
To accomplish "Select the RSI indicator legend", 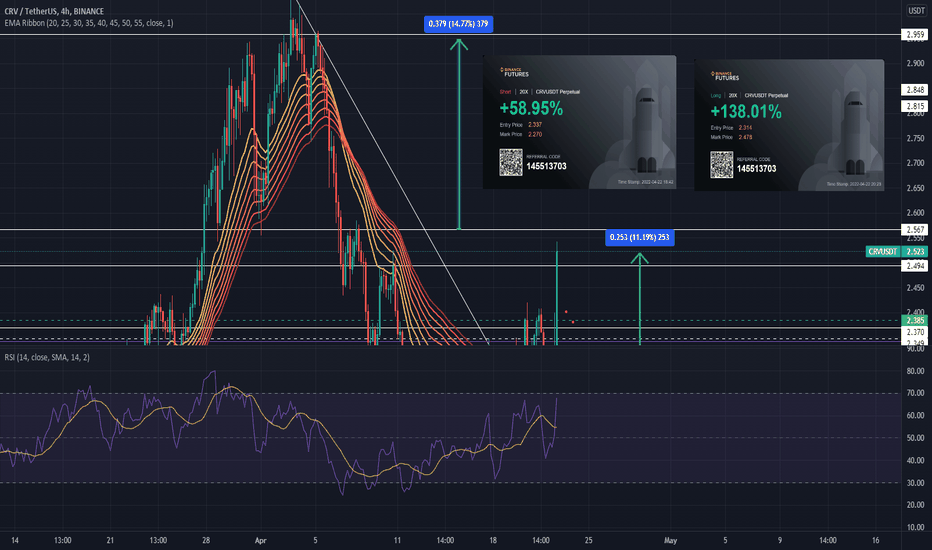I will (47, 357).
